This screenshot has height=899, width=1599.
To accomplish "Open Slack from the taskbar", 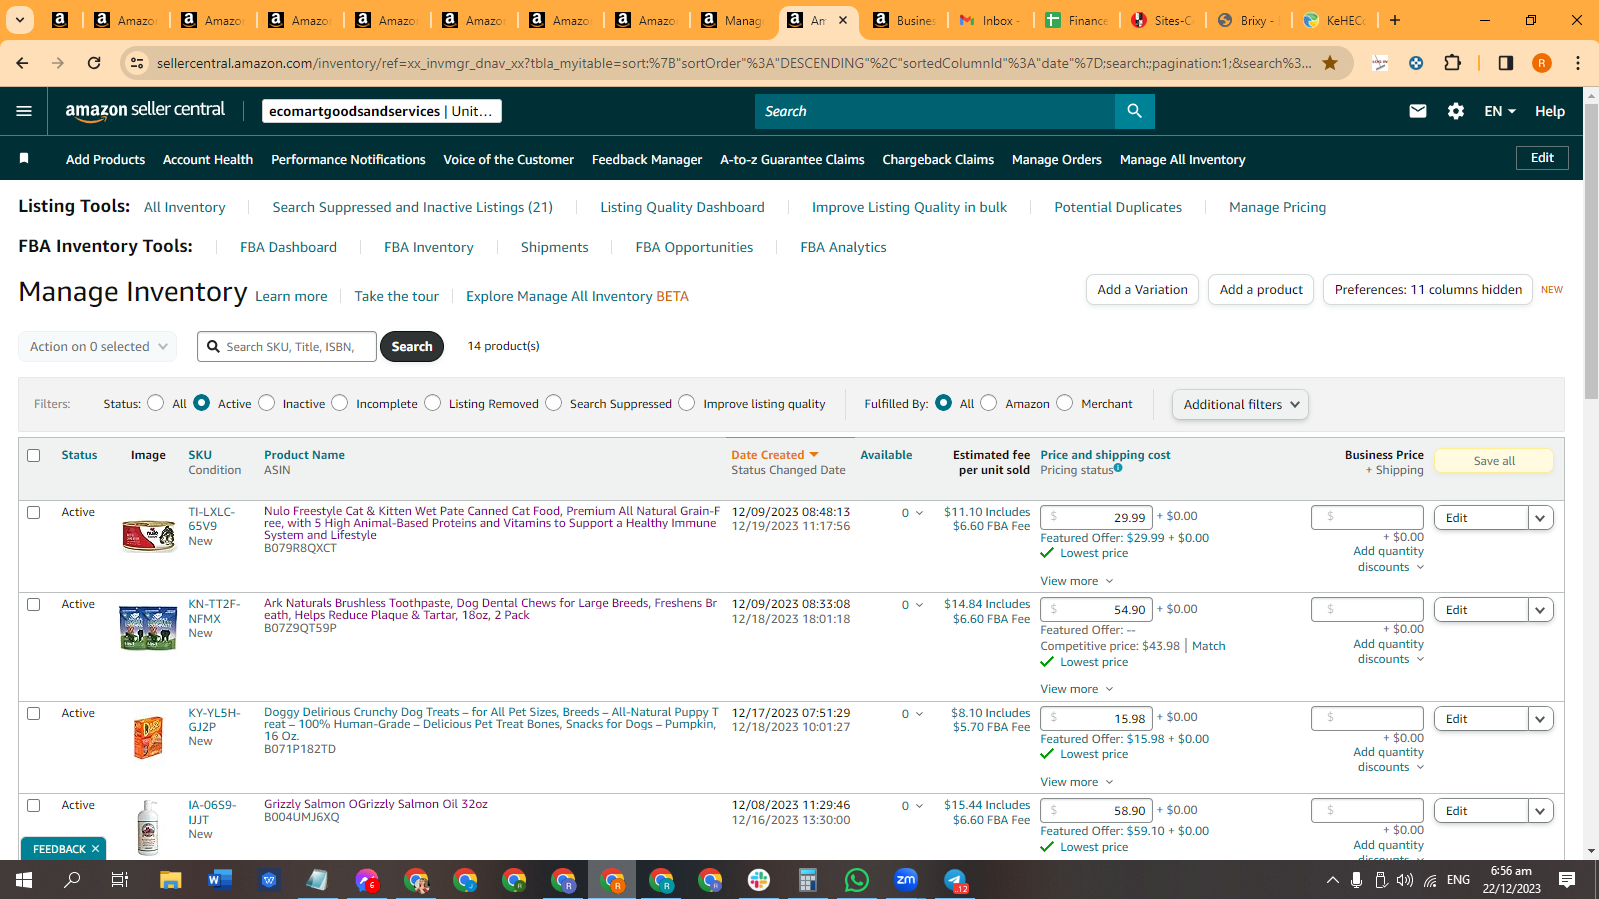I will click(759, 880).
